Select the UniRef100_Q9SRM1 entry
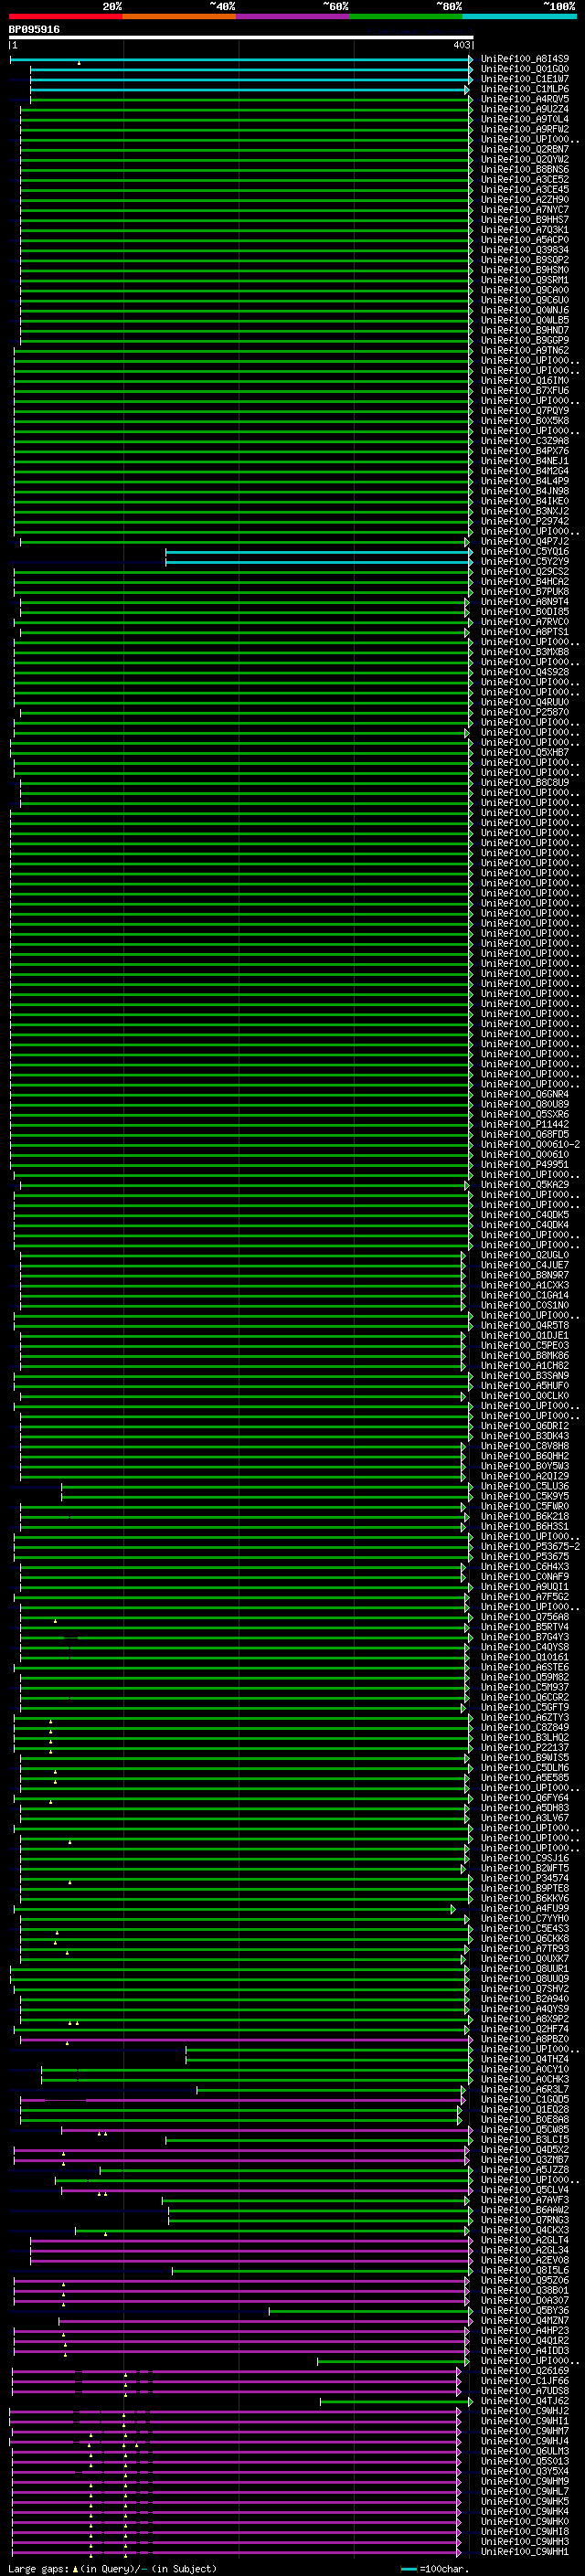The height and width of the screenshot is (2576, 585). [x=525, y=280]
